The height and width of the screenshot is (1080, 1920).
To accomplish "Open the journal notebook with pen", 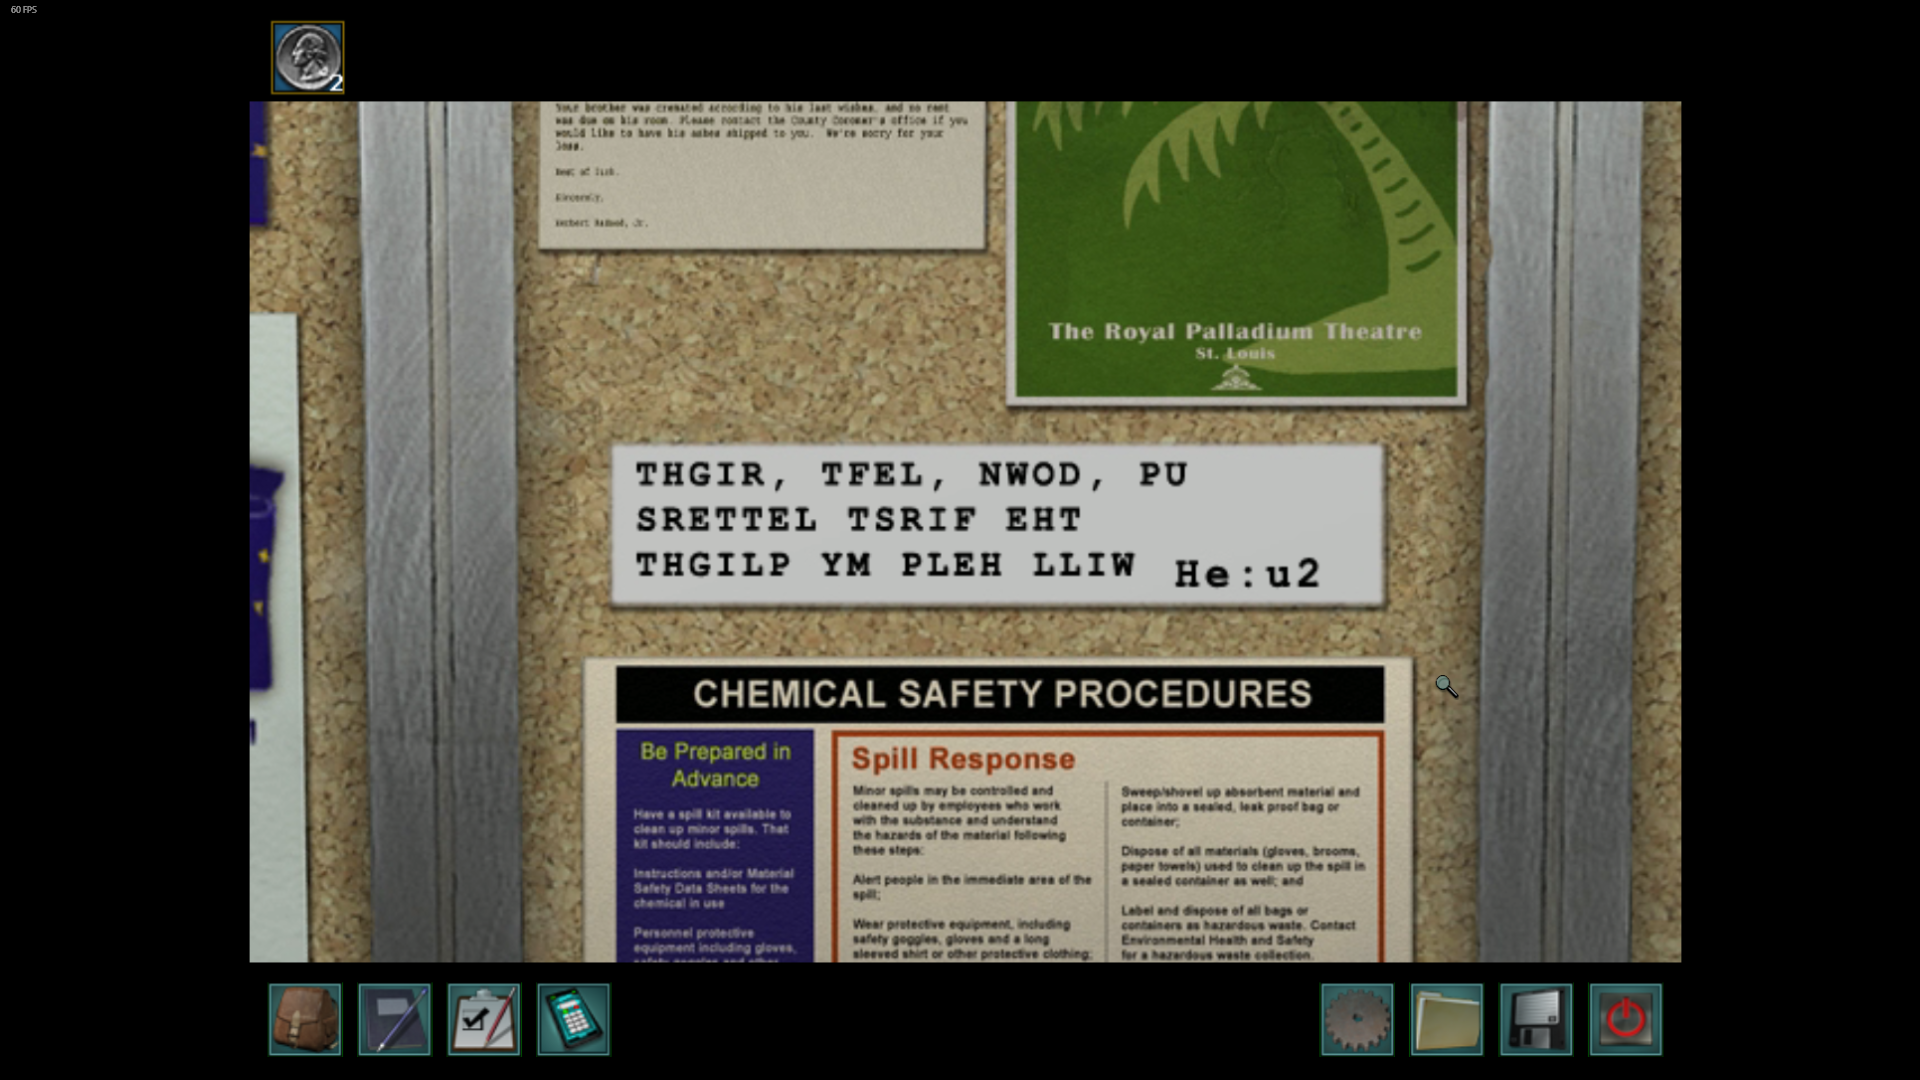I will (x=394, y=1019).
